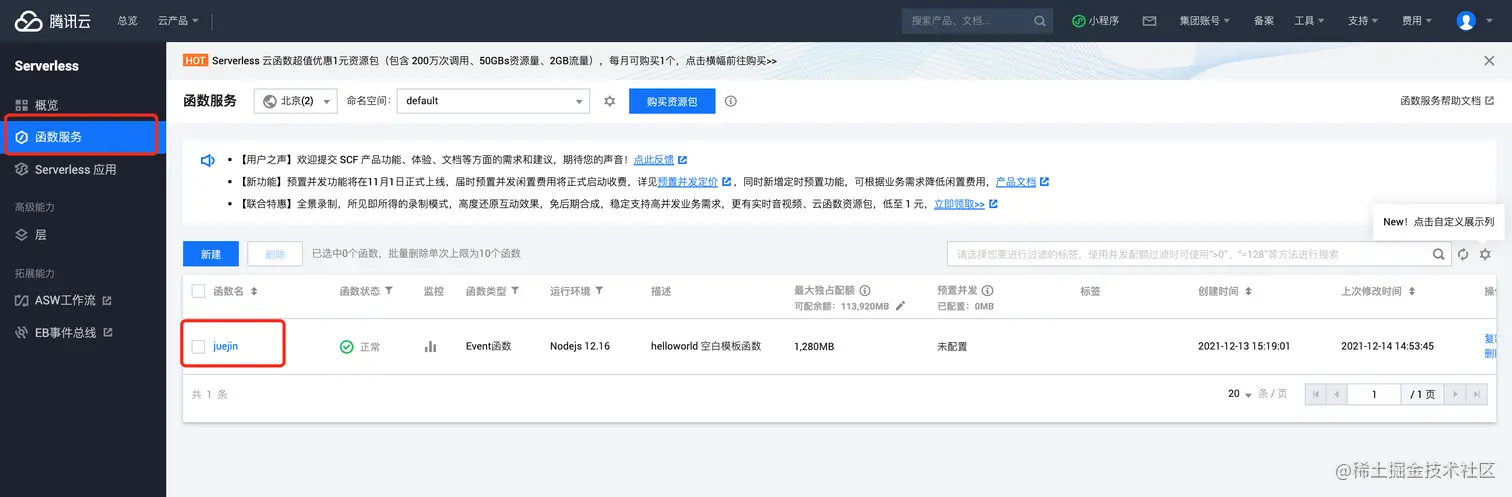Select 函数服务 in the sidebar
This screenshot has height=497, width=1512.
(x=81, y=137)
